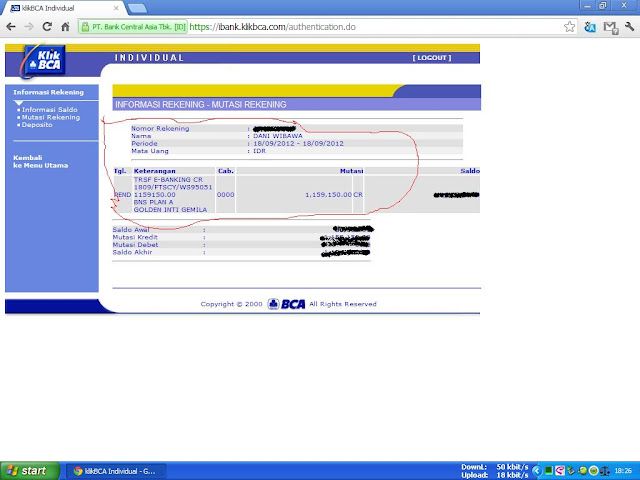Click the KlikBCA logo
The image size is (640, 480).
pos(44,60)
